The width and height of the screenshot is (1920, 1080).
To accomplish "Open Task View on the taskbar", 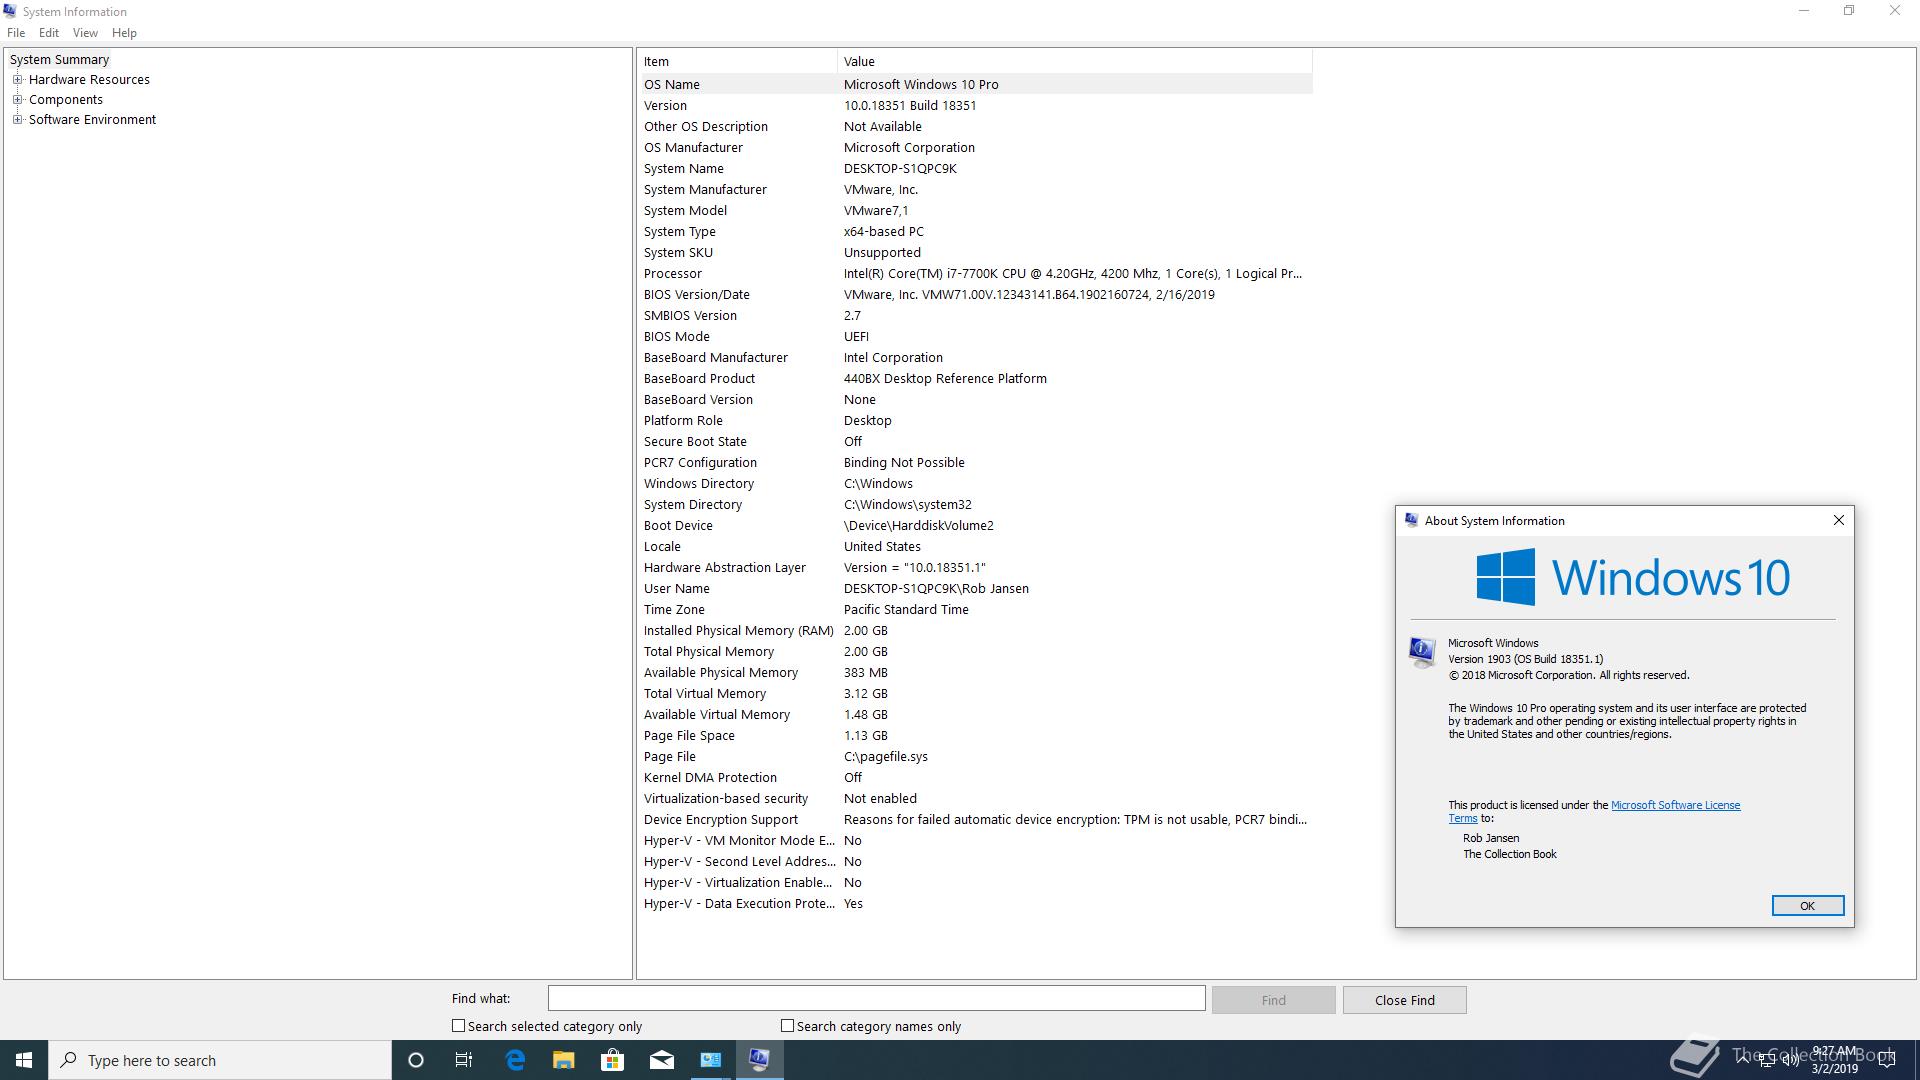I will tap(464, 1060).
